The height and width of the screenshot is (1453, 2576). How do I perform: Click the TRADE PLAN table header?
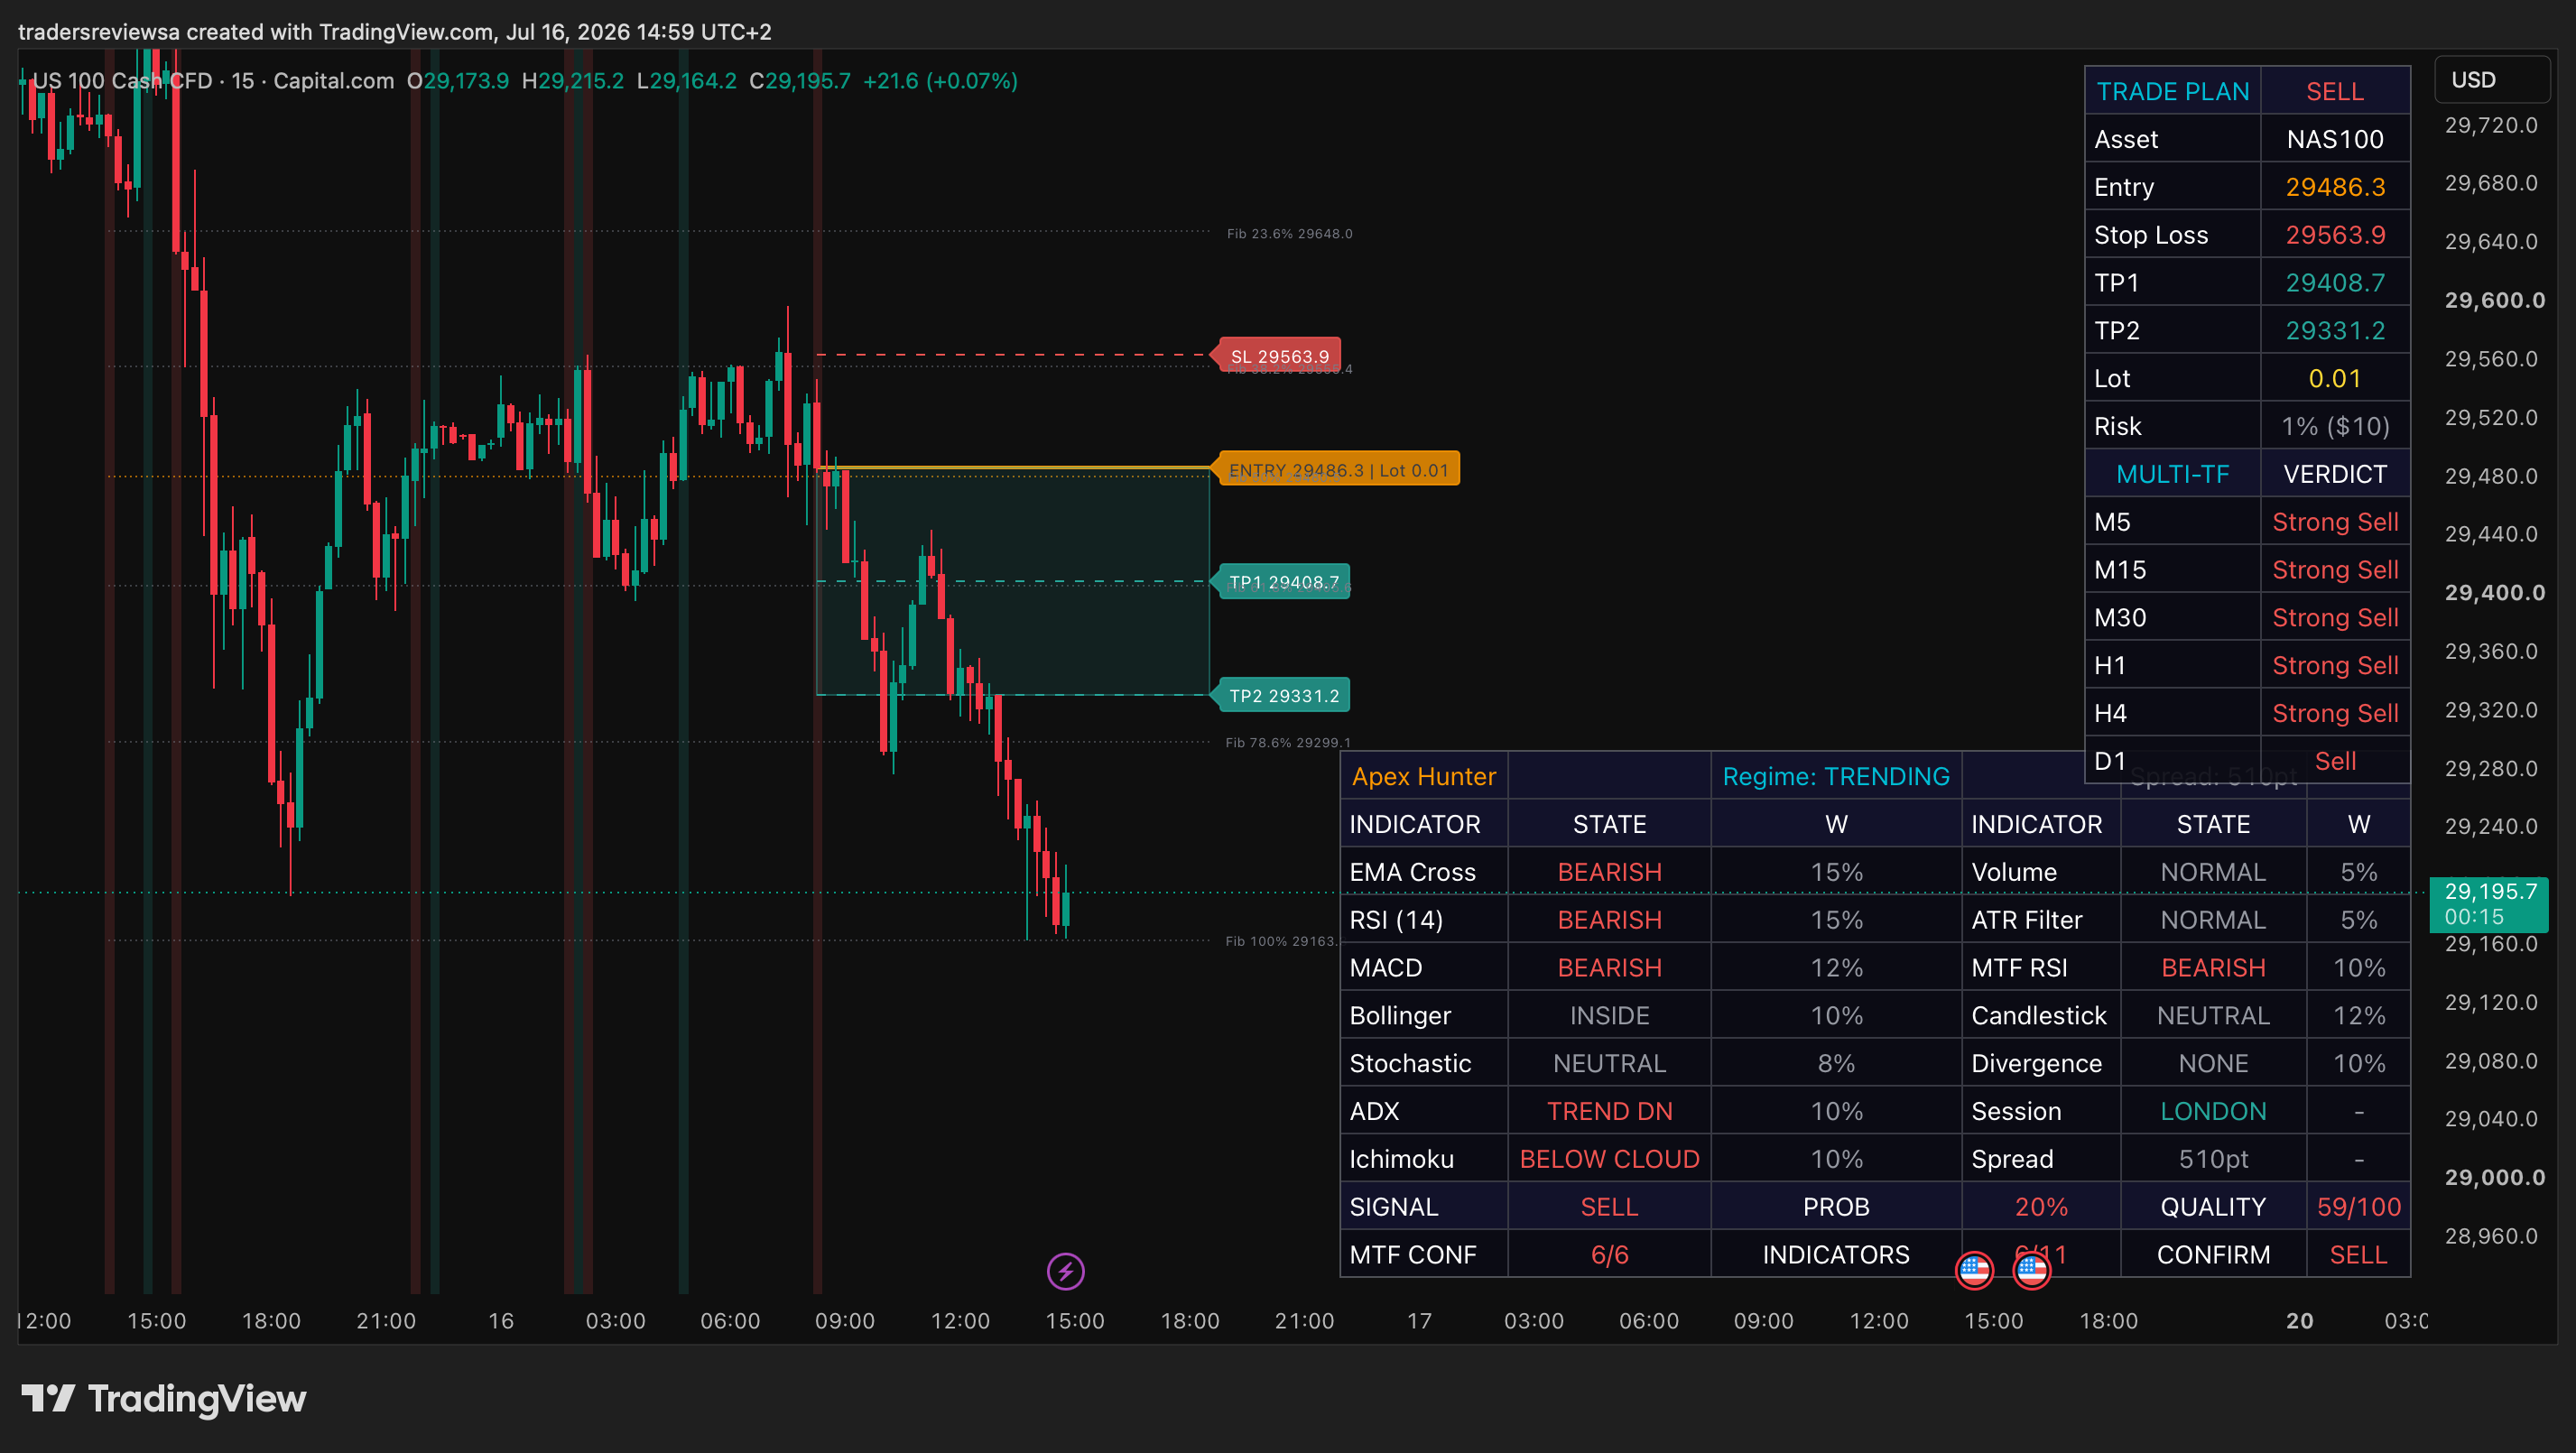[x=2172, y=91]
